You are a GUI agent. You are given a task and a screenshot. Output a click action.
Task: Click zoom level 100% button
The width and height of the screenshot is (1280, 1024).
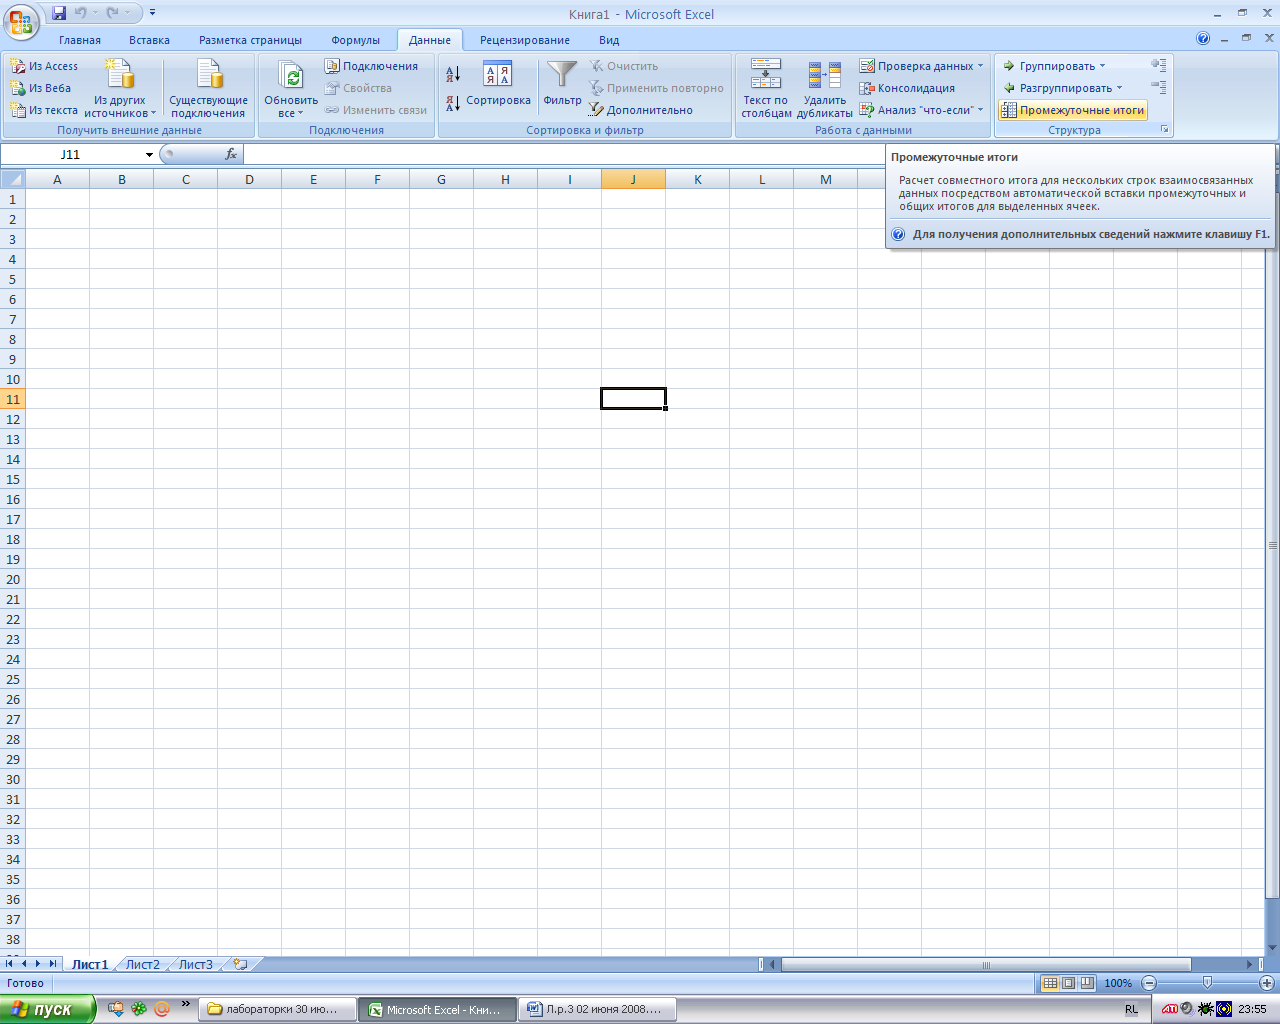coord(1118,983)
